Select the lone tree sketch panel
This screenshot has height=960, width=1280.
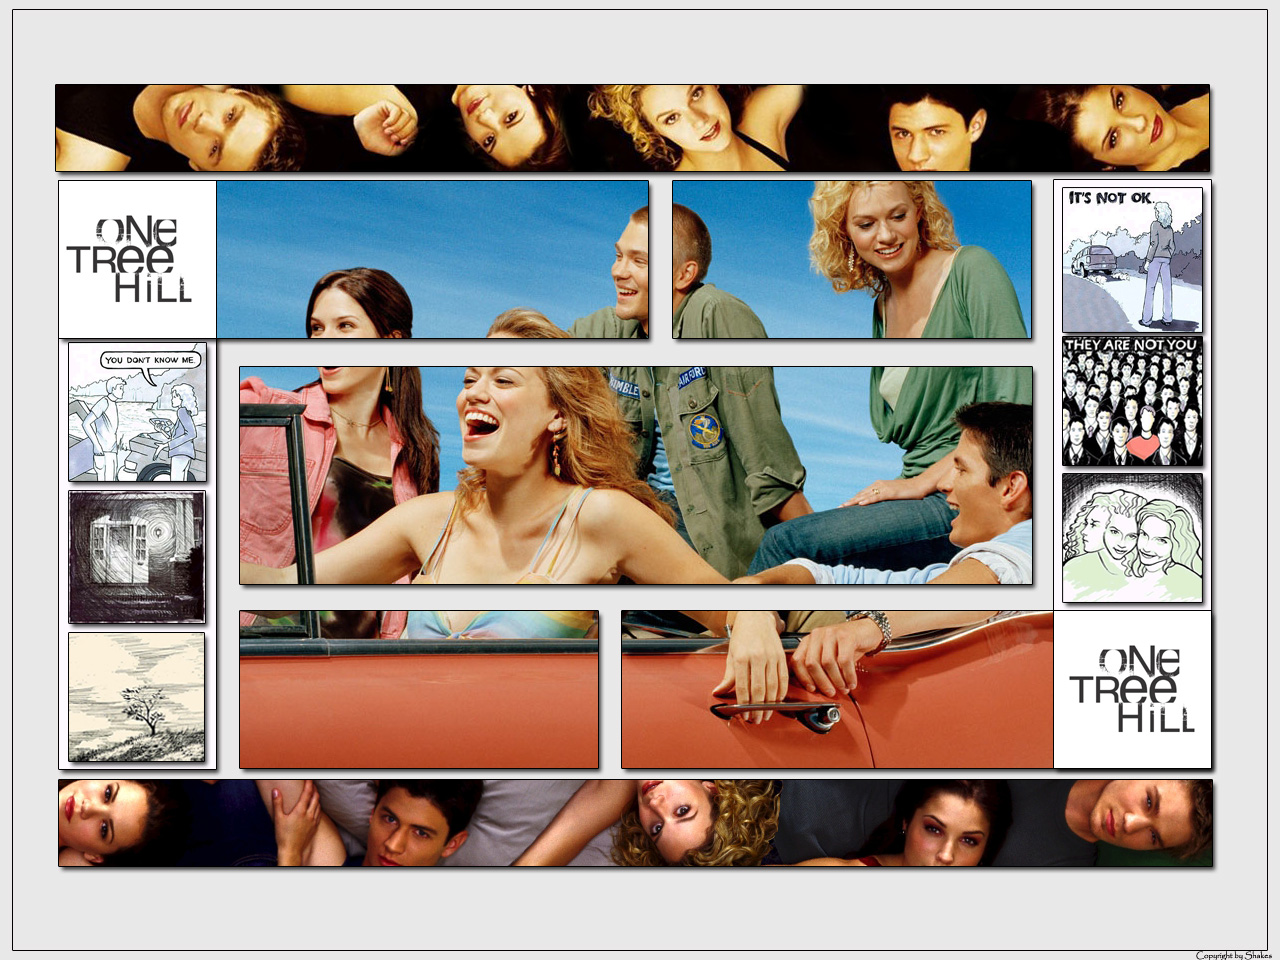[x=137, y=696]
